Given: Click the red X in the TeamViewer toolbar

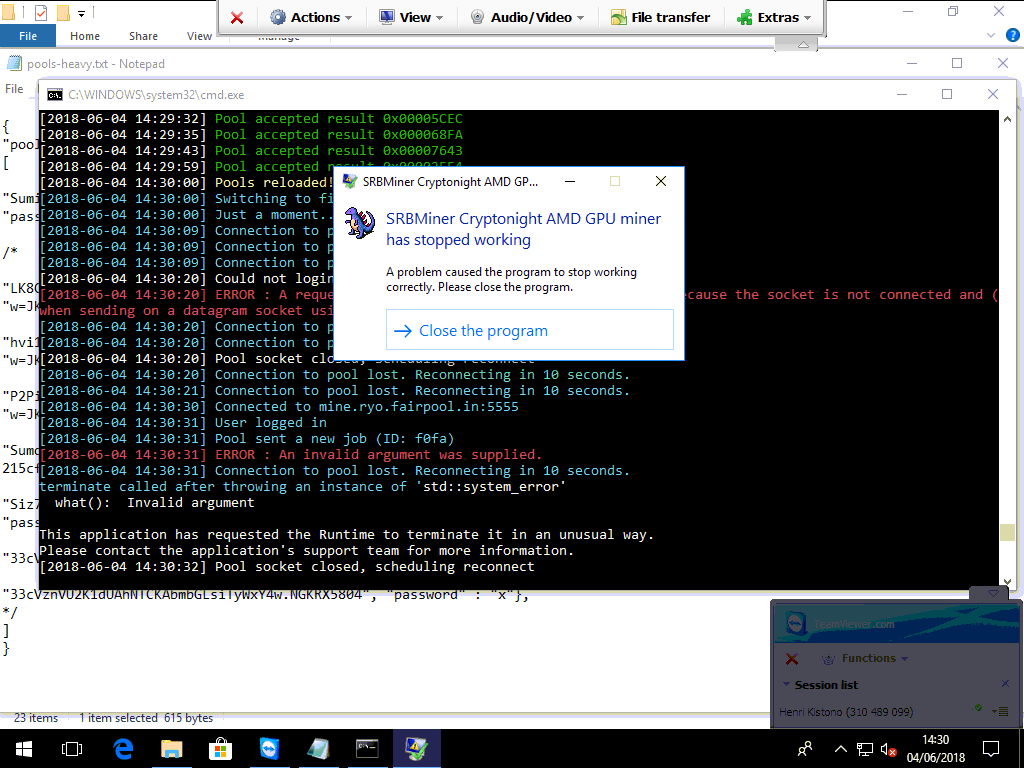Looking at the screenshot, I should click(237, 18).
